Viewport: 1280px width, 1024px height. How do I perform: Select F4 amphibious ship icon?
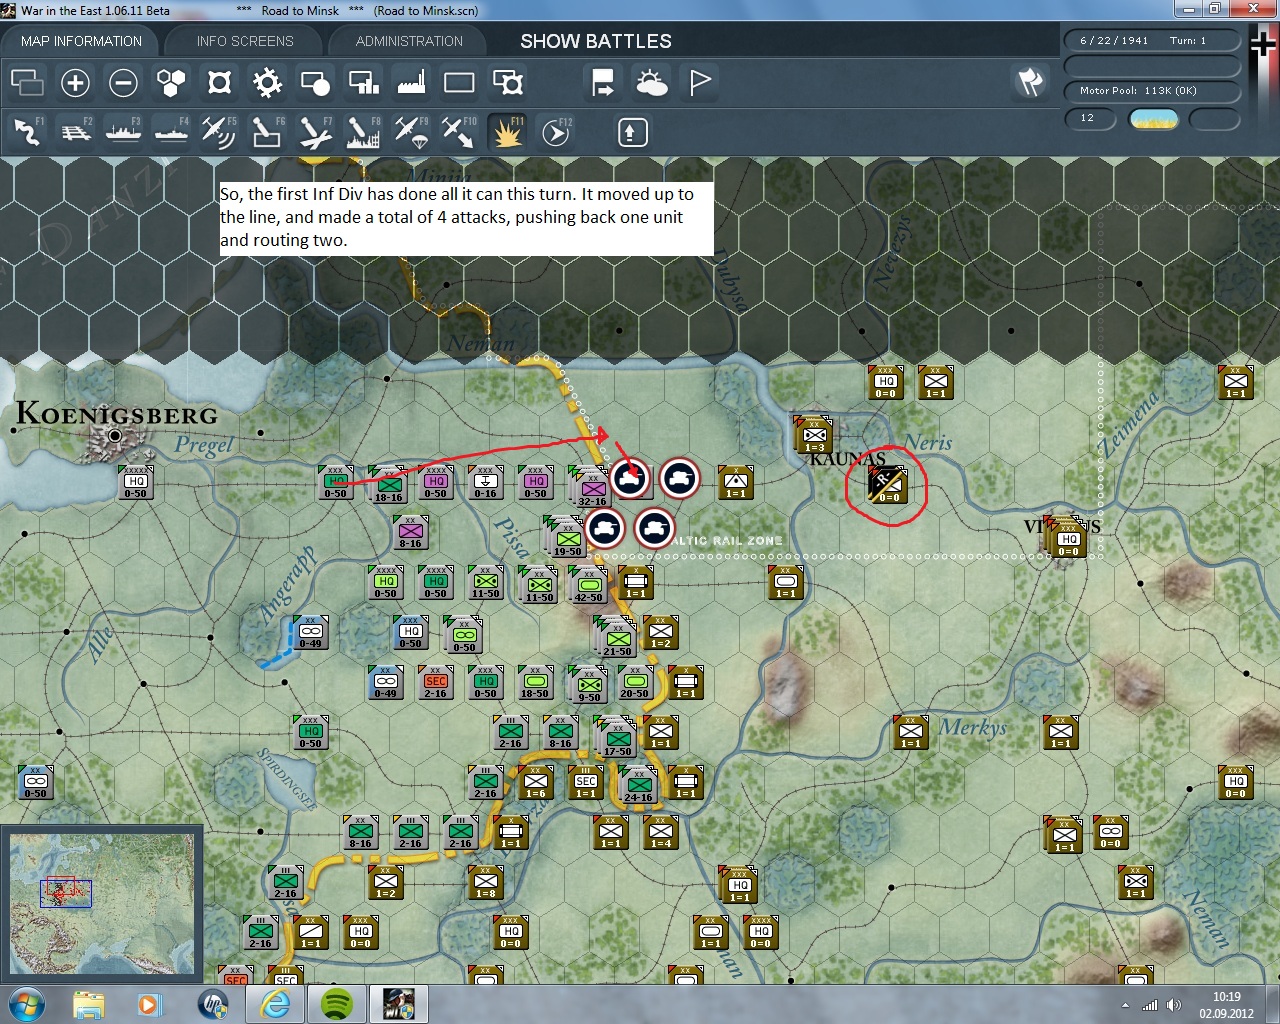coord(171,132)
